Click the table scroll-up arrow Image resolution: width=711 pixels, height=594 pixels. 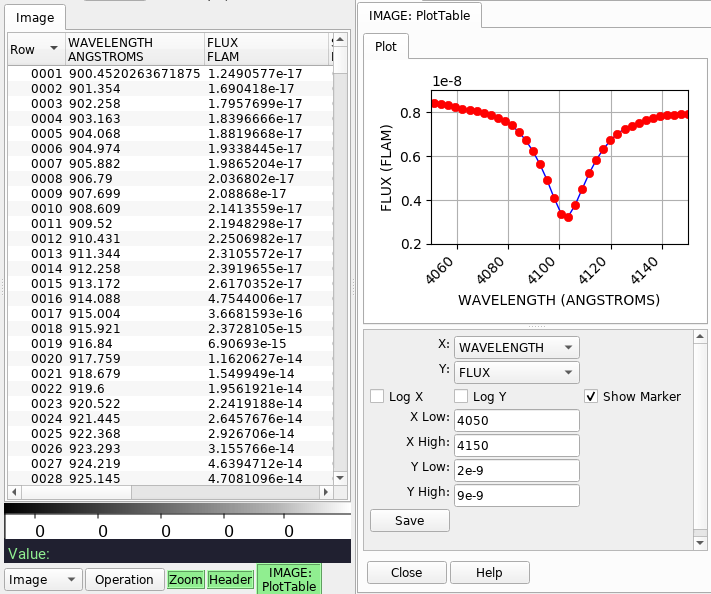coord(340,40)
